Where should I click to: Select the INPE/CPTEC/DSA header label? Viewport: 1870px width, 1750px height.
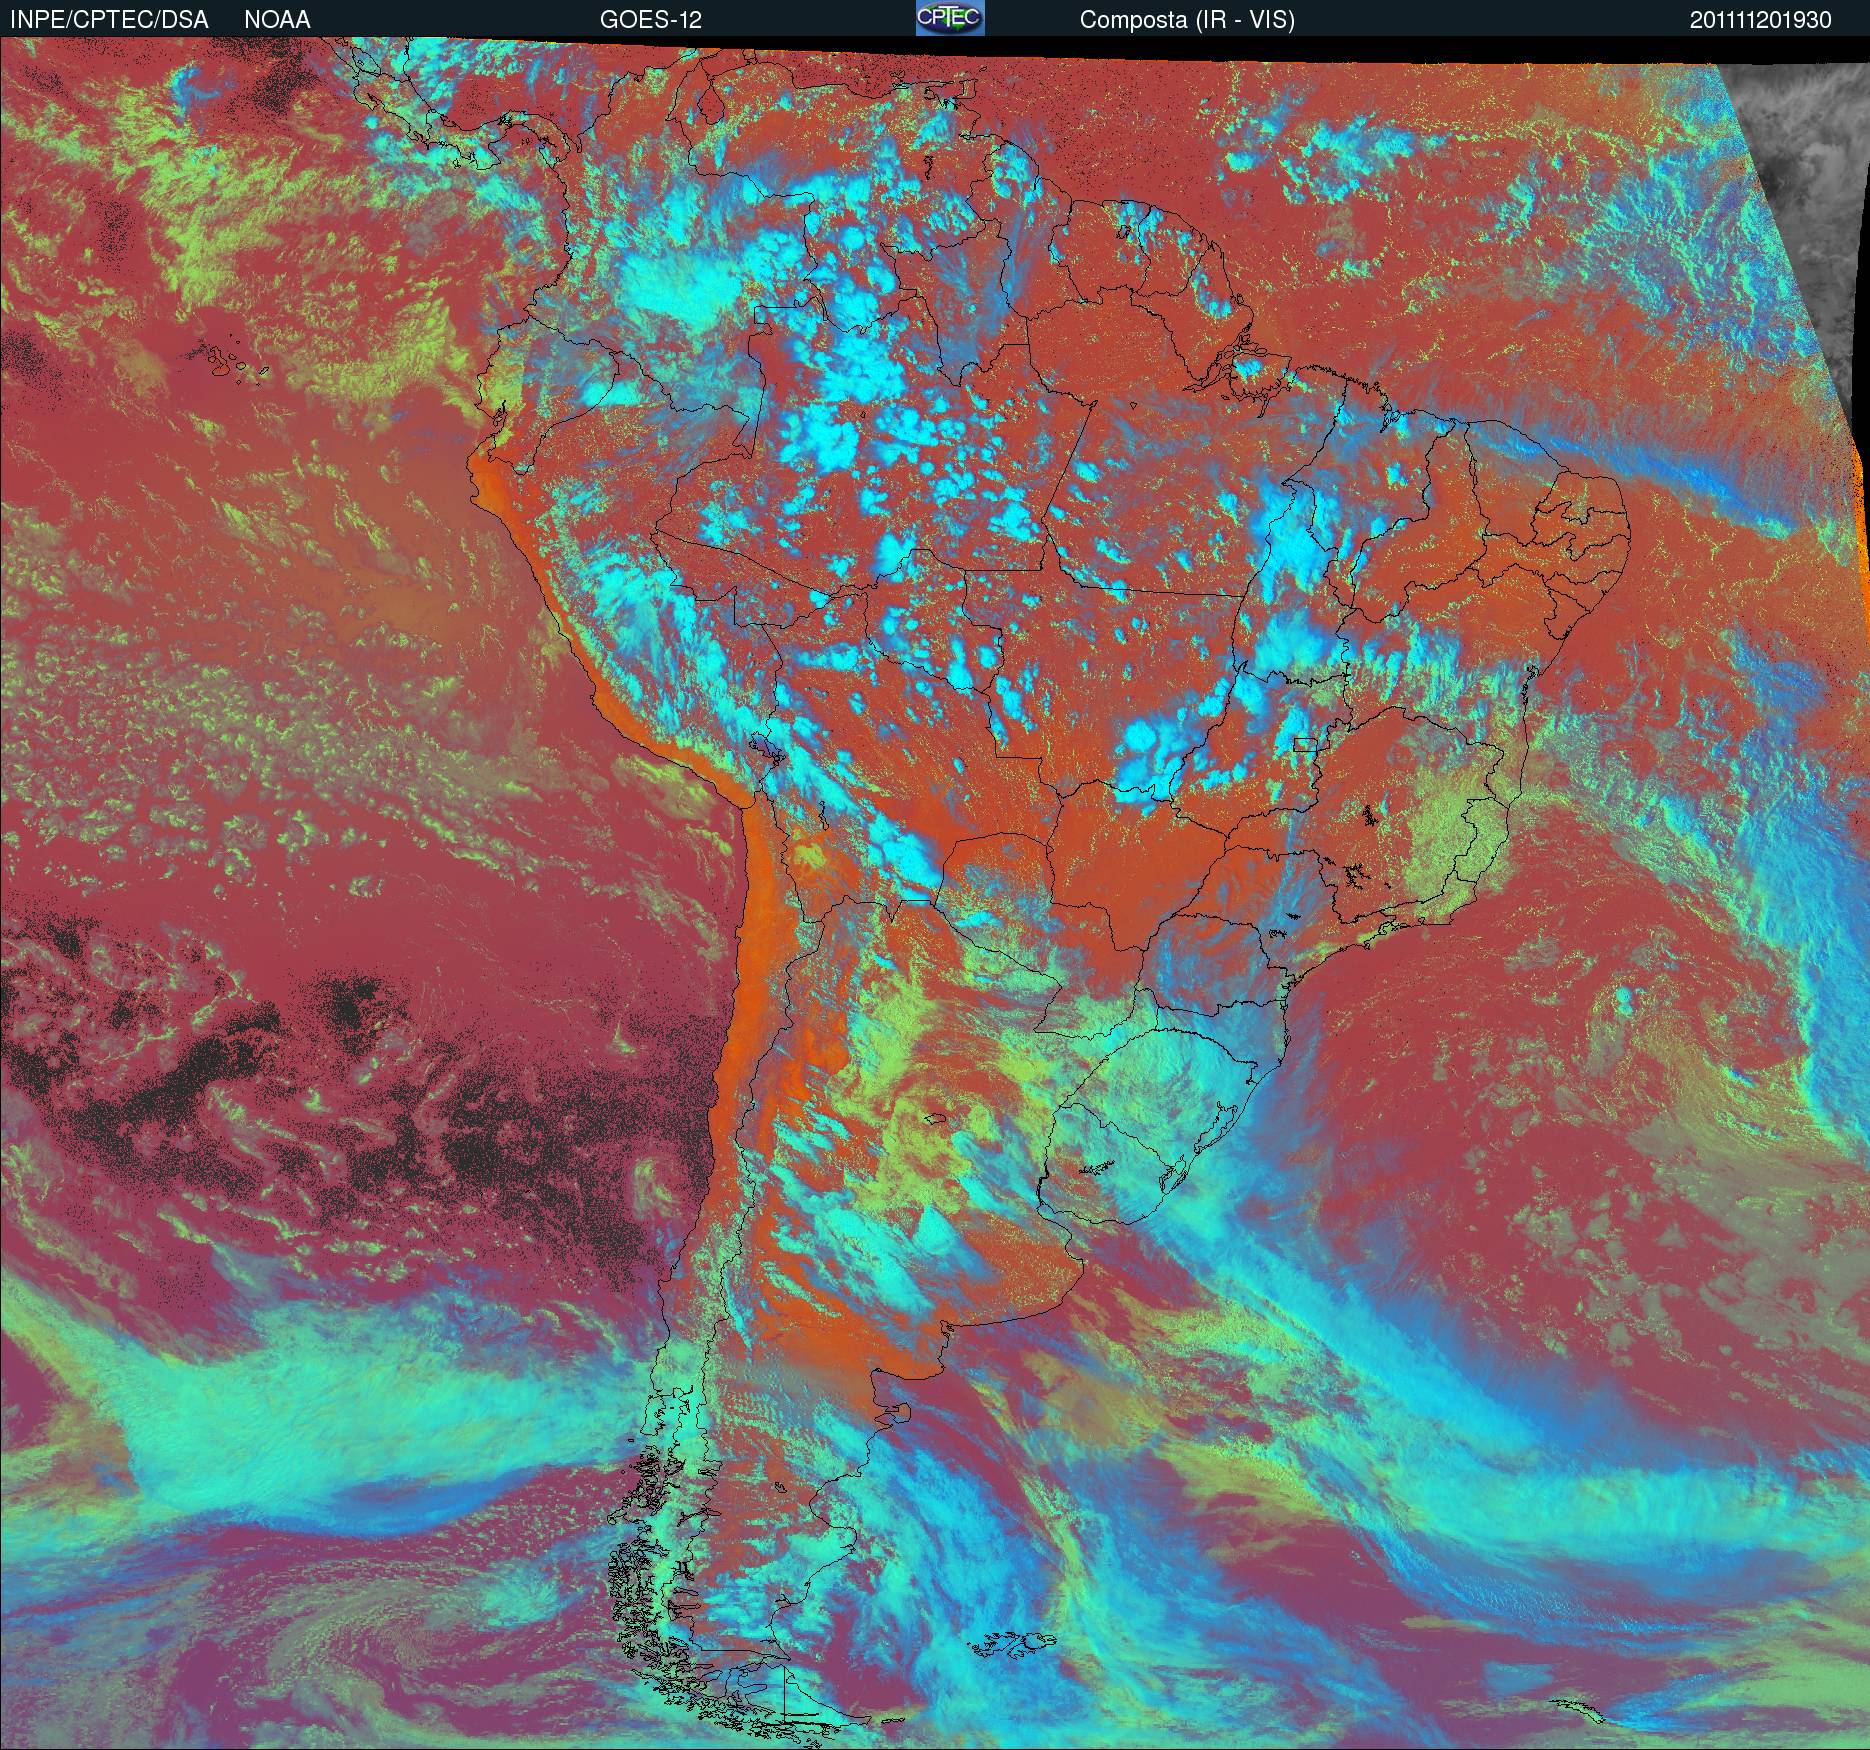point(109,20)
